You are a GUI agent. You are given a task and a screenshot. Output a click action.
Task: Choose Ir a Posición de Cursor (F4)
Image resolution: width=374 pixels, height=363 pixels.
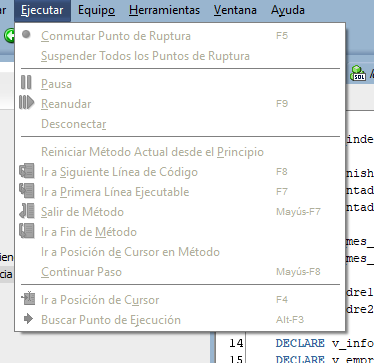(x=180, y=300)
